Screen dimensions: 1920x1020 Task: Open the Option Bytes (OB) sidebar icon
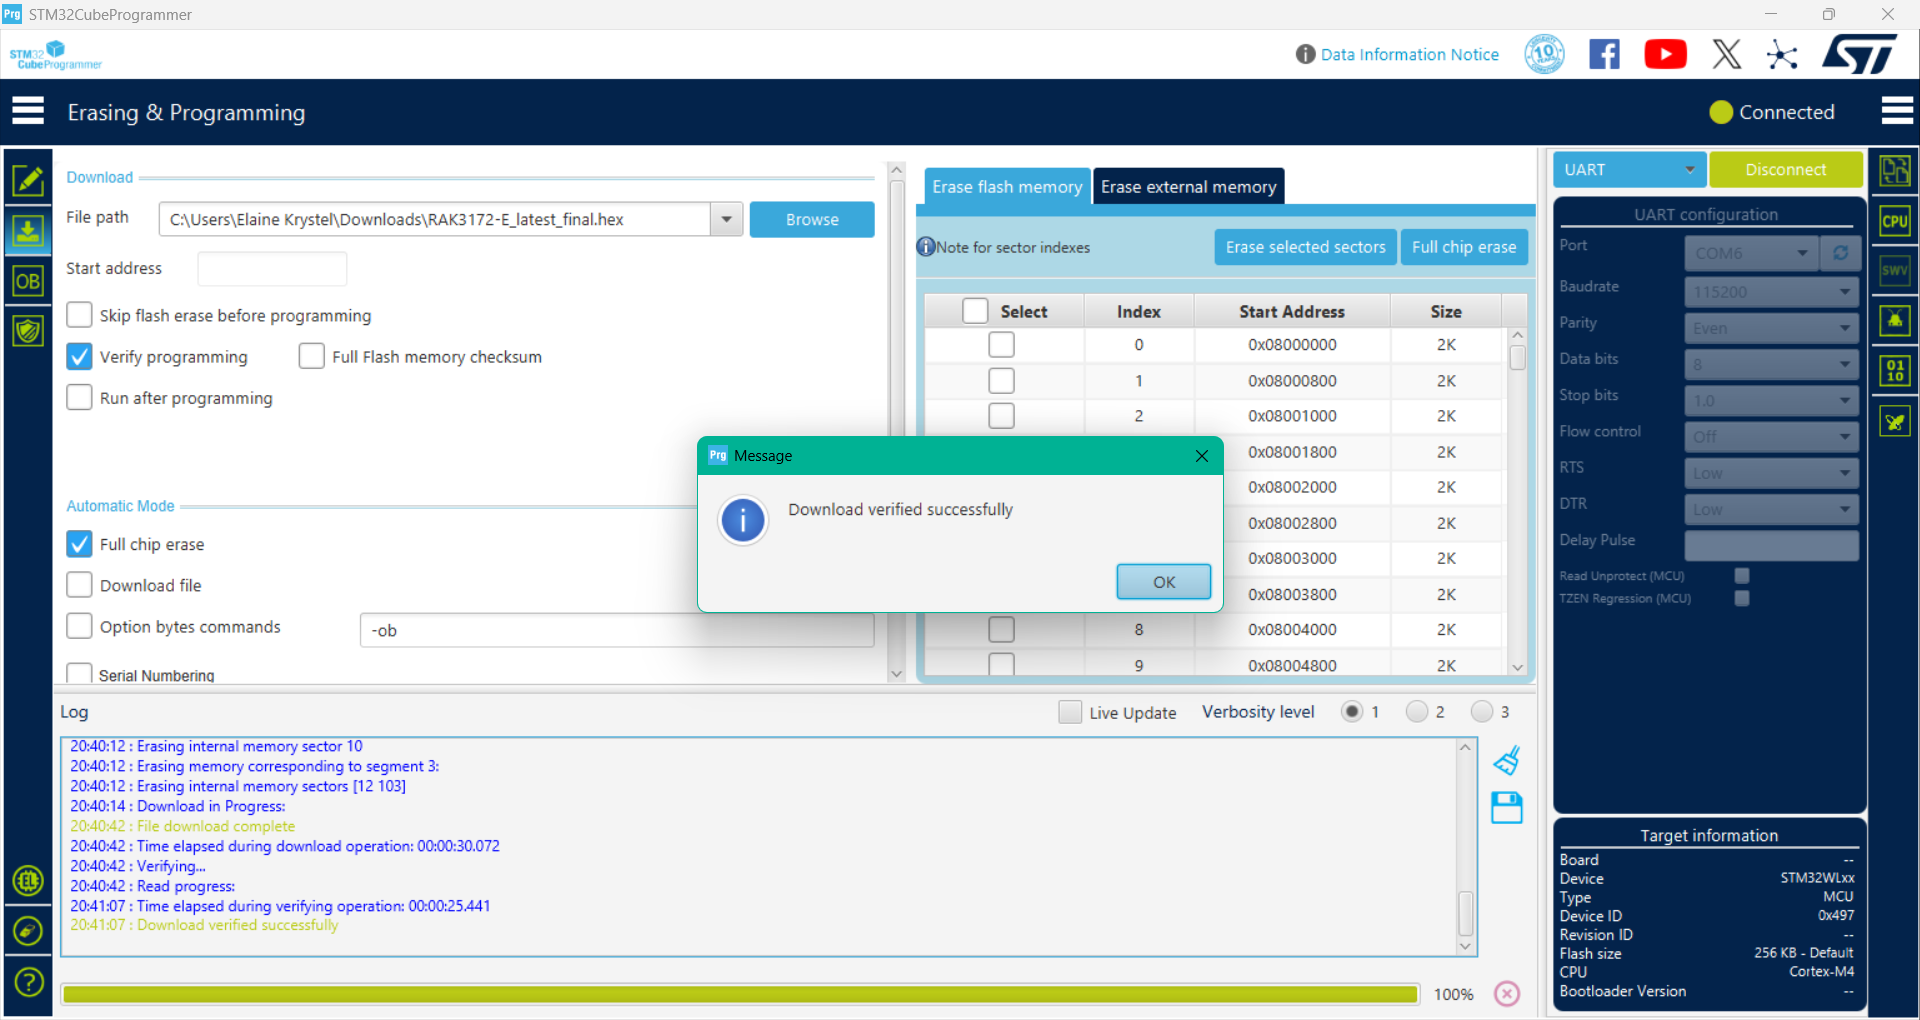27,282
